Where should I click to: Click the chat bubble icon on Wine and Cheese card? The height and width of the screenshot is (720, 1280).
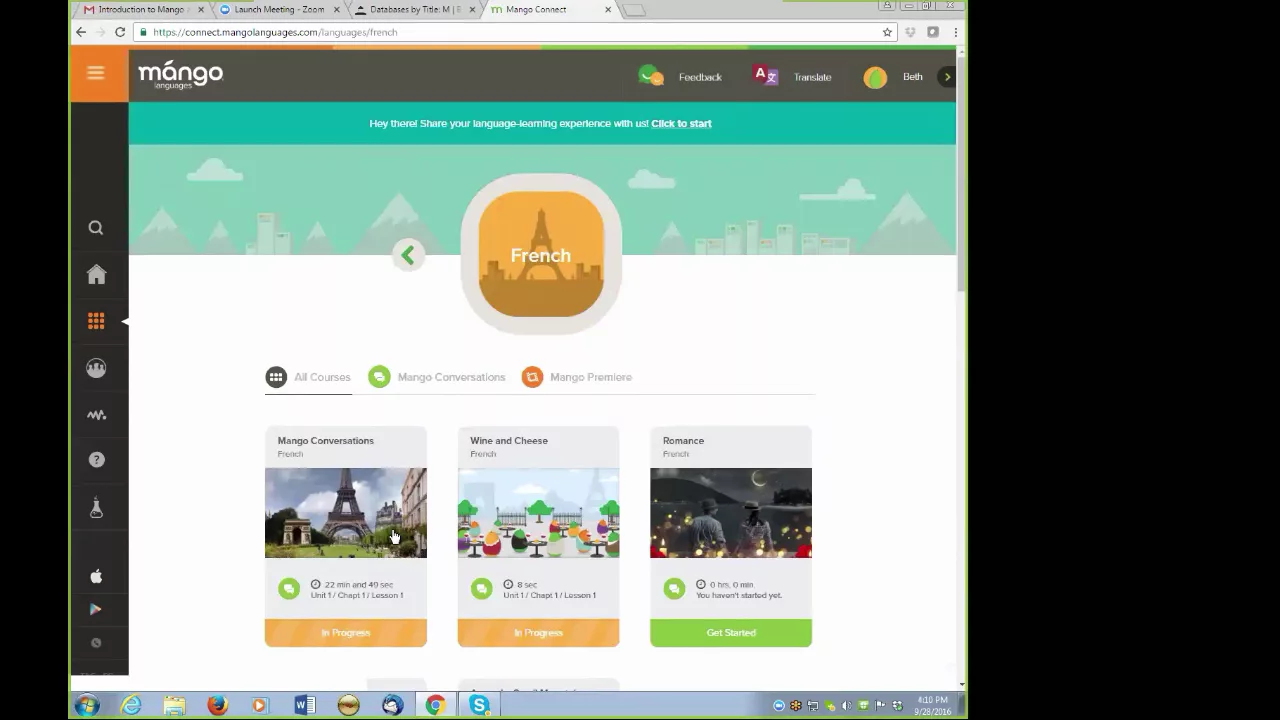coord(482,589)
